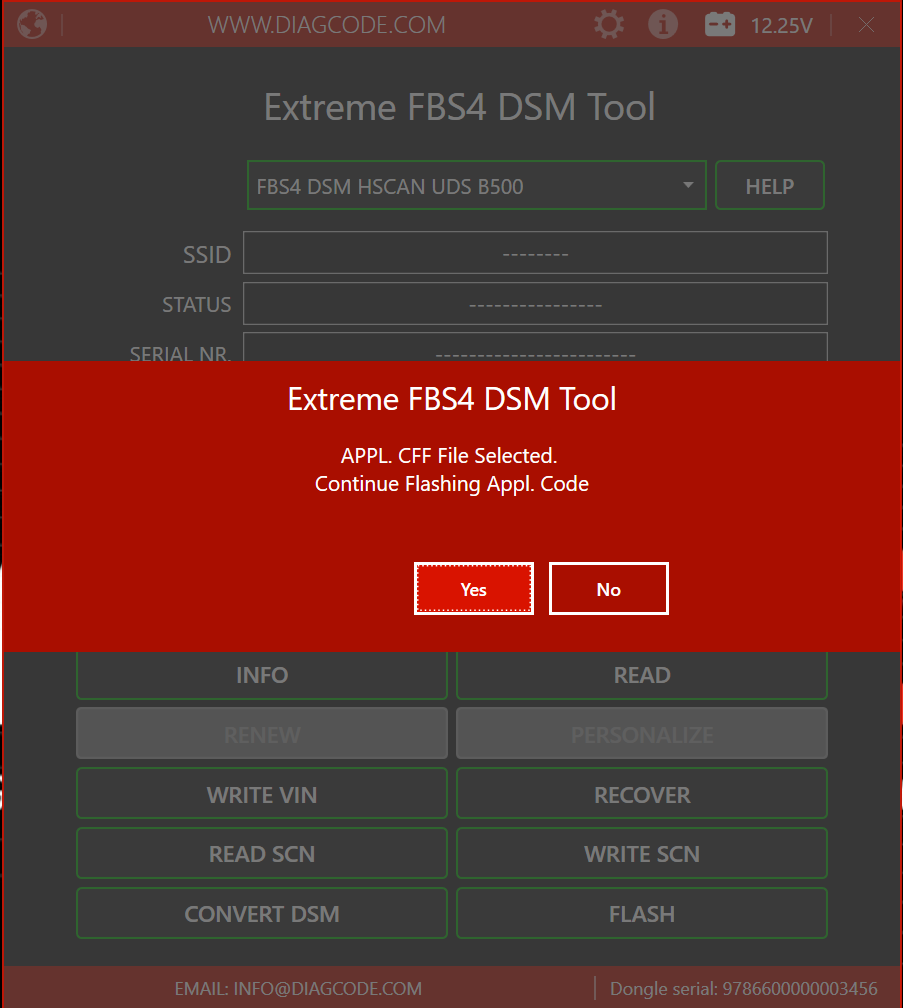Click the READ button
The width and height of the screenshot is (903, 1008).
pos(642,676)
